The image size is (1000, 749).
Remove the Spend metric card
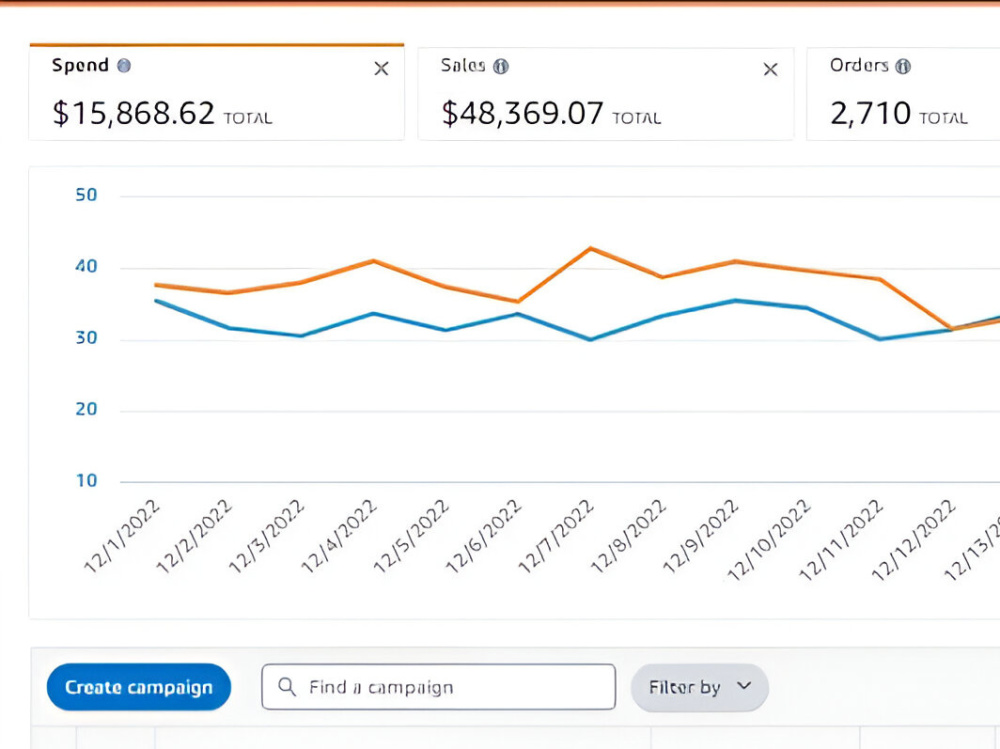381,68
